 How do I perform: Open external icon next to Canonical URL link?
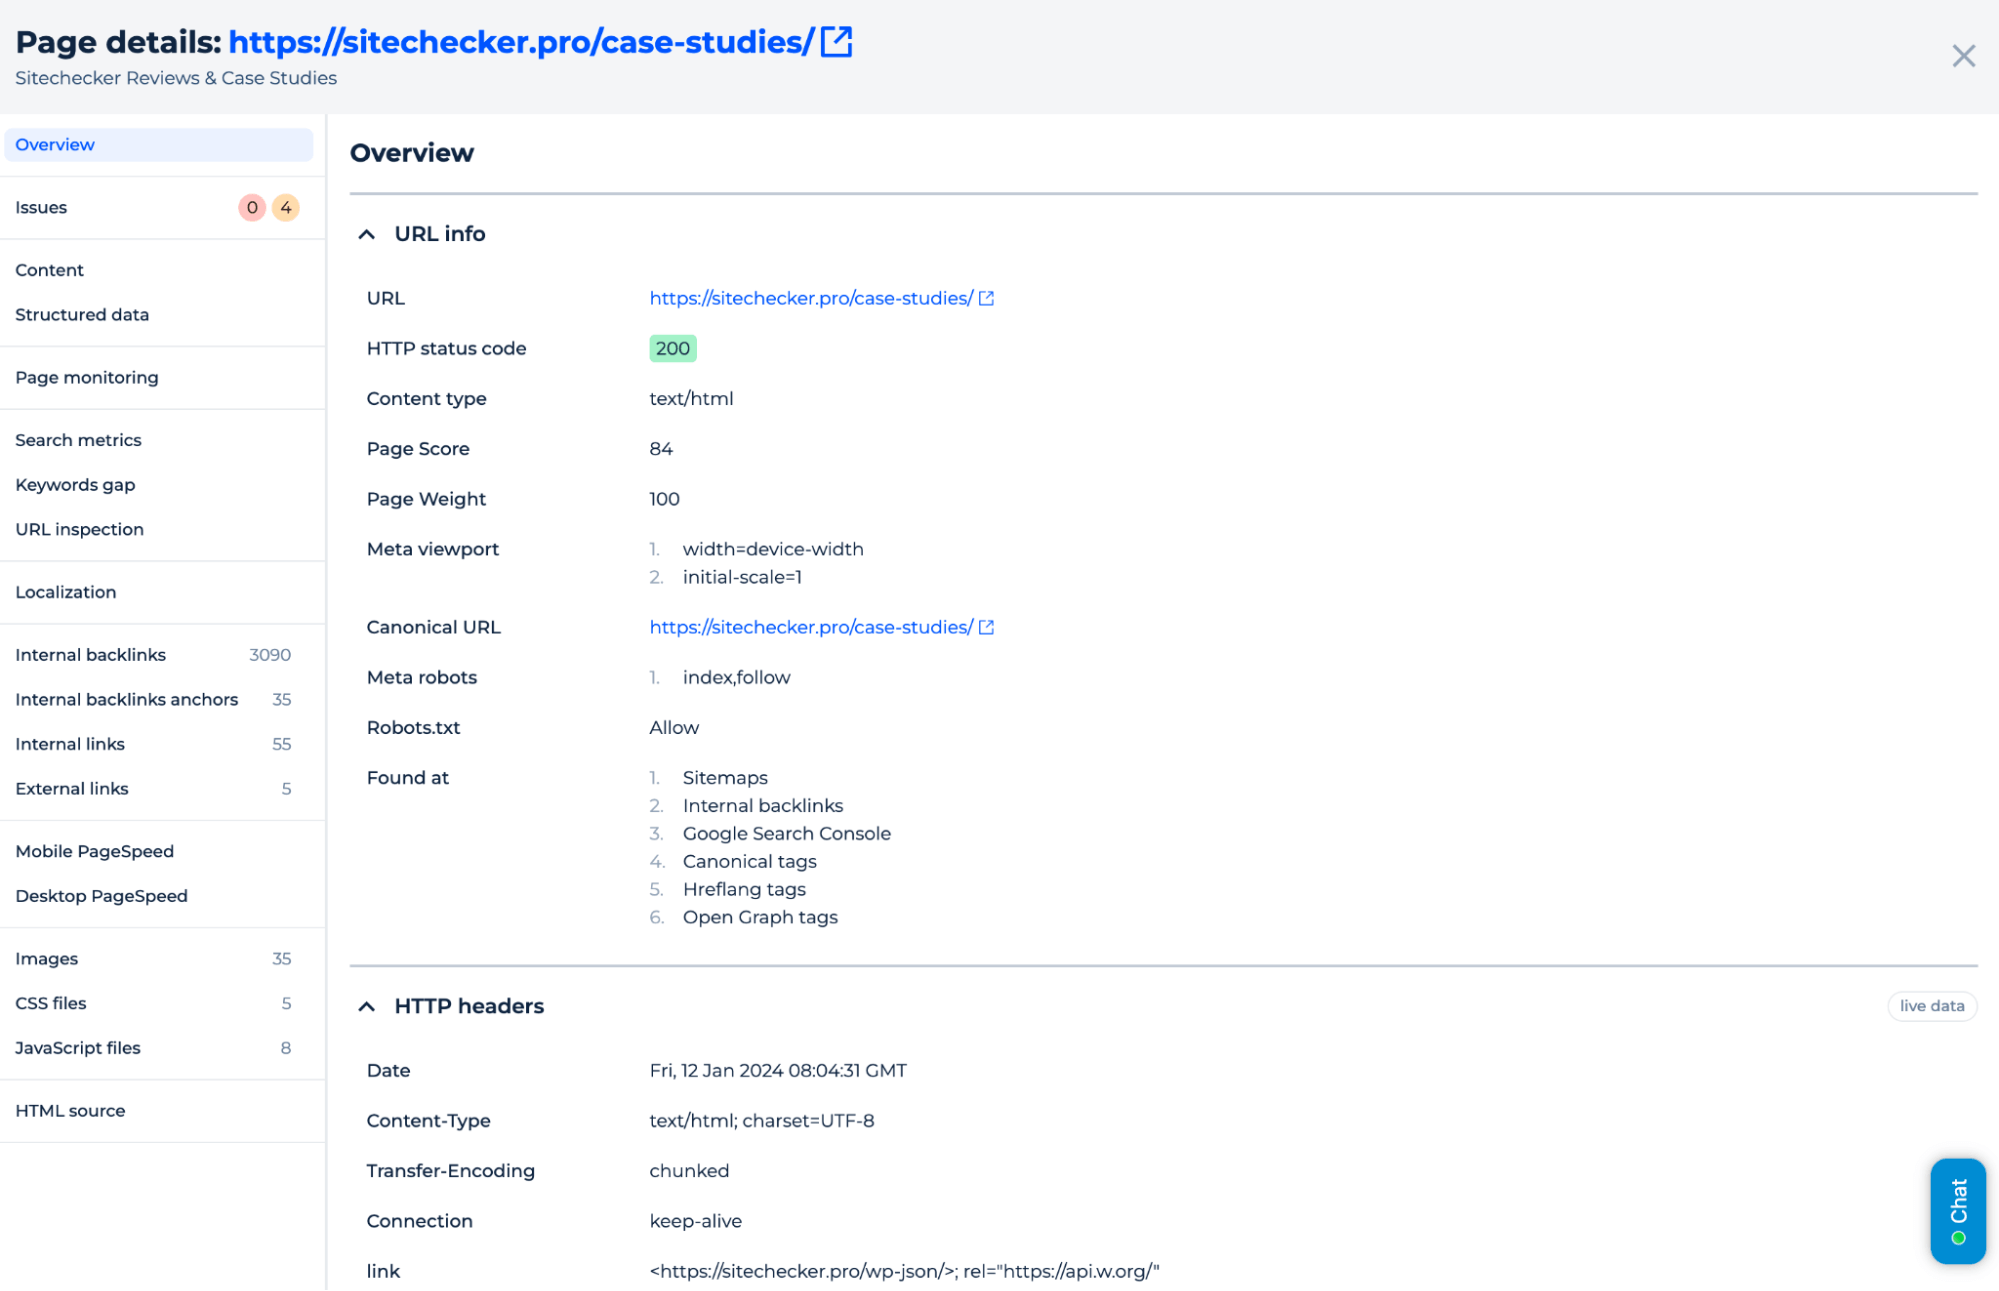click(986, 627)
